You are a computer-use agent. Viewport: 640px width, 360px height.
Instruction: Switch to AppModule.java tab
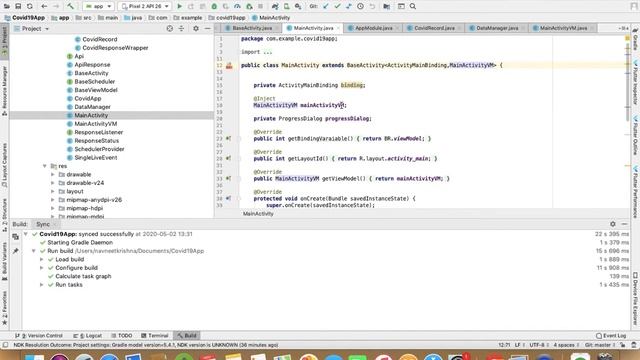tap(373, 28)
